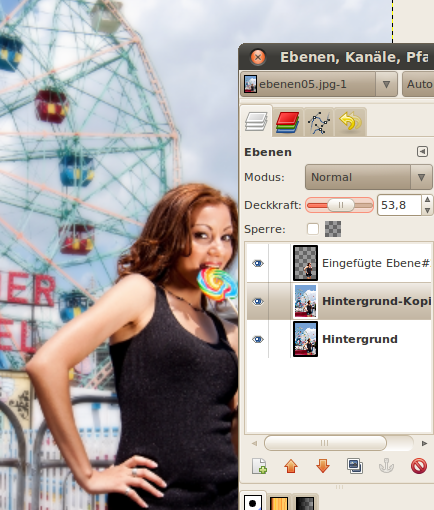Raise the selected layer
This screenshot has height=510, width=434.
pyautogui.click(x=291, y=466)
